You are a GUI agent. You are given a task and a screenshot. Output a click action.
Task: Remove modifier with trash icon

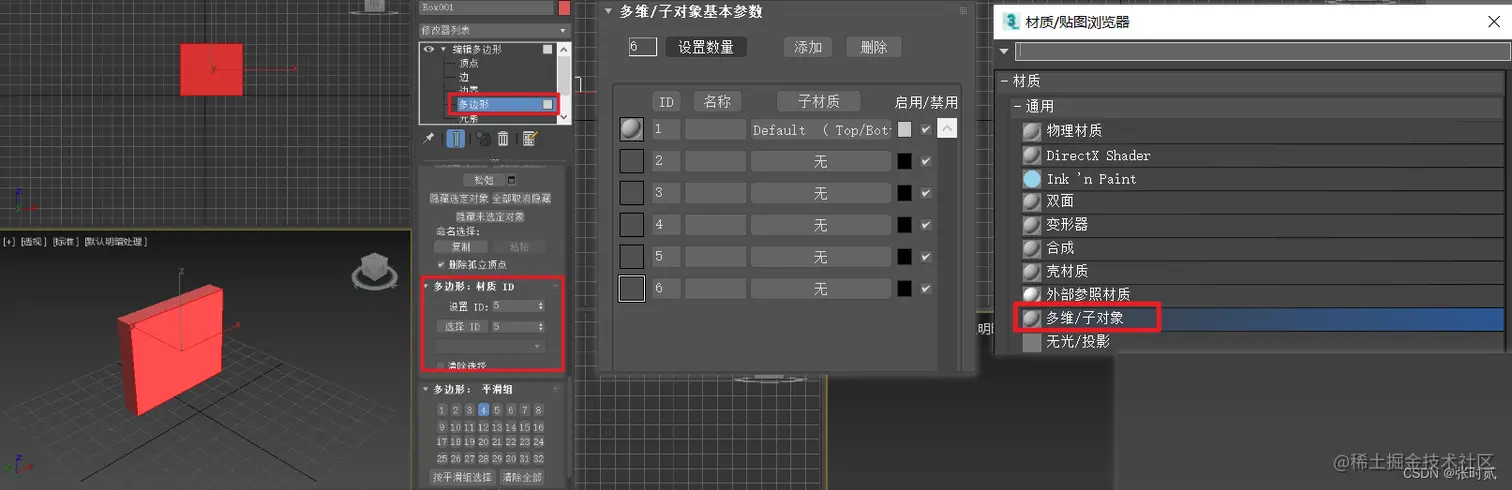tap(503, 139)
